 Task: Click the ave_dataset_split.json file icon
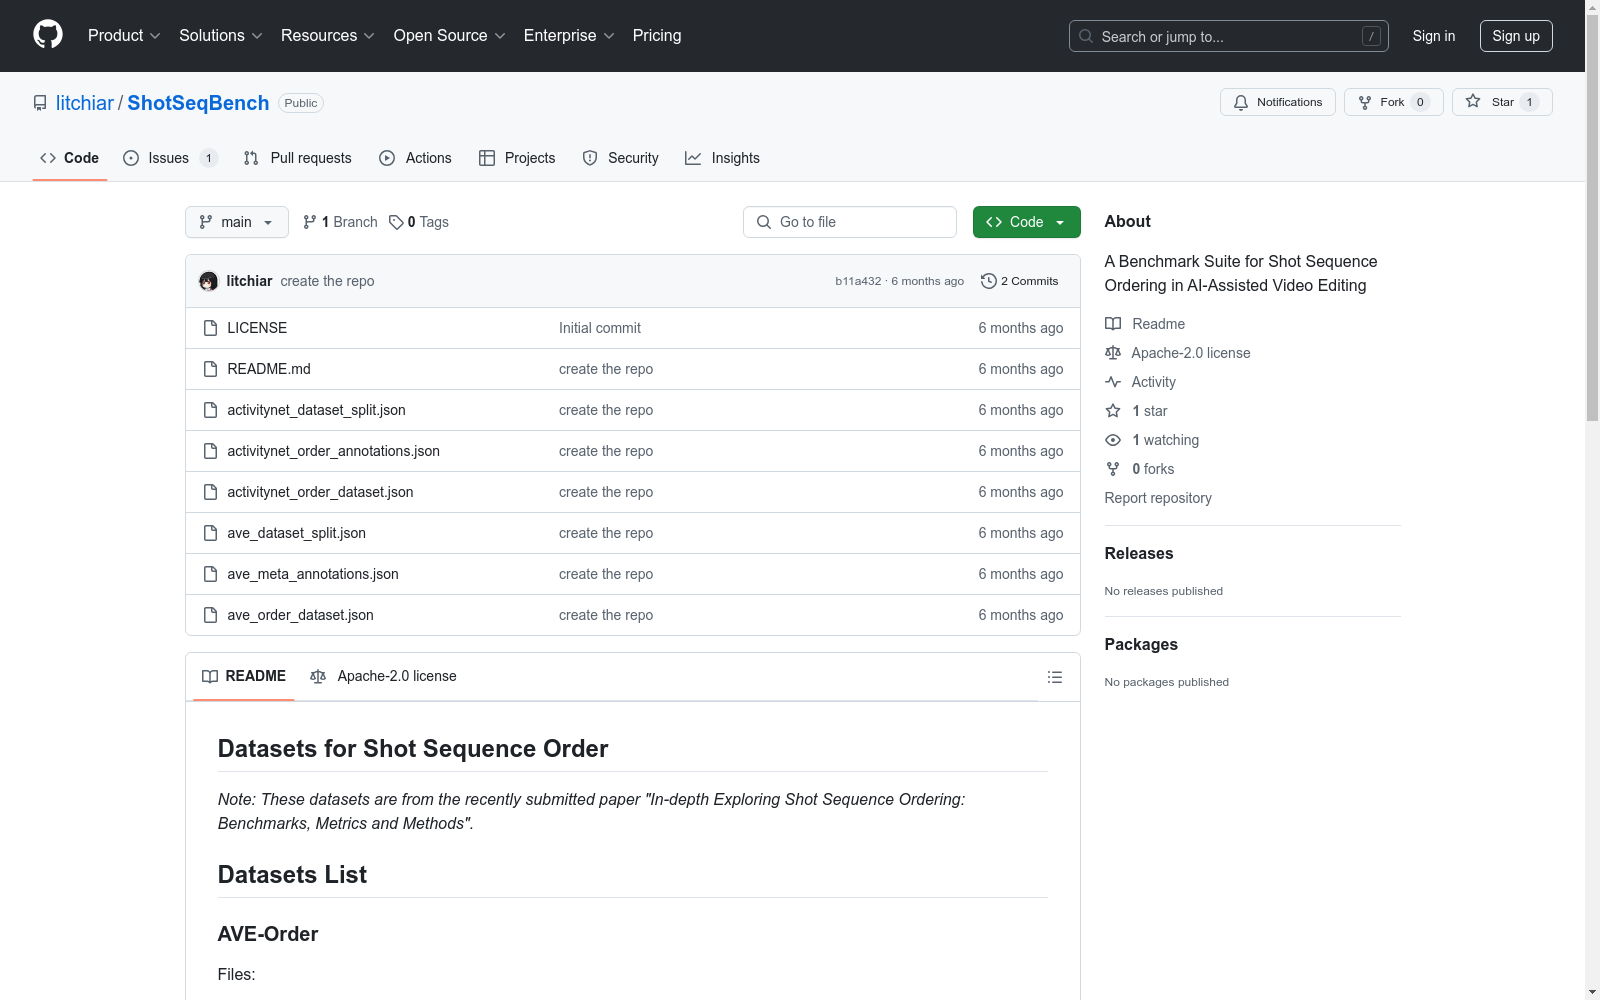tap(210, 533)
